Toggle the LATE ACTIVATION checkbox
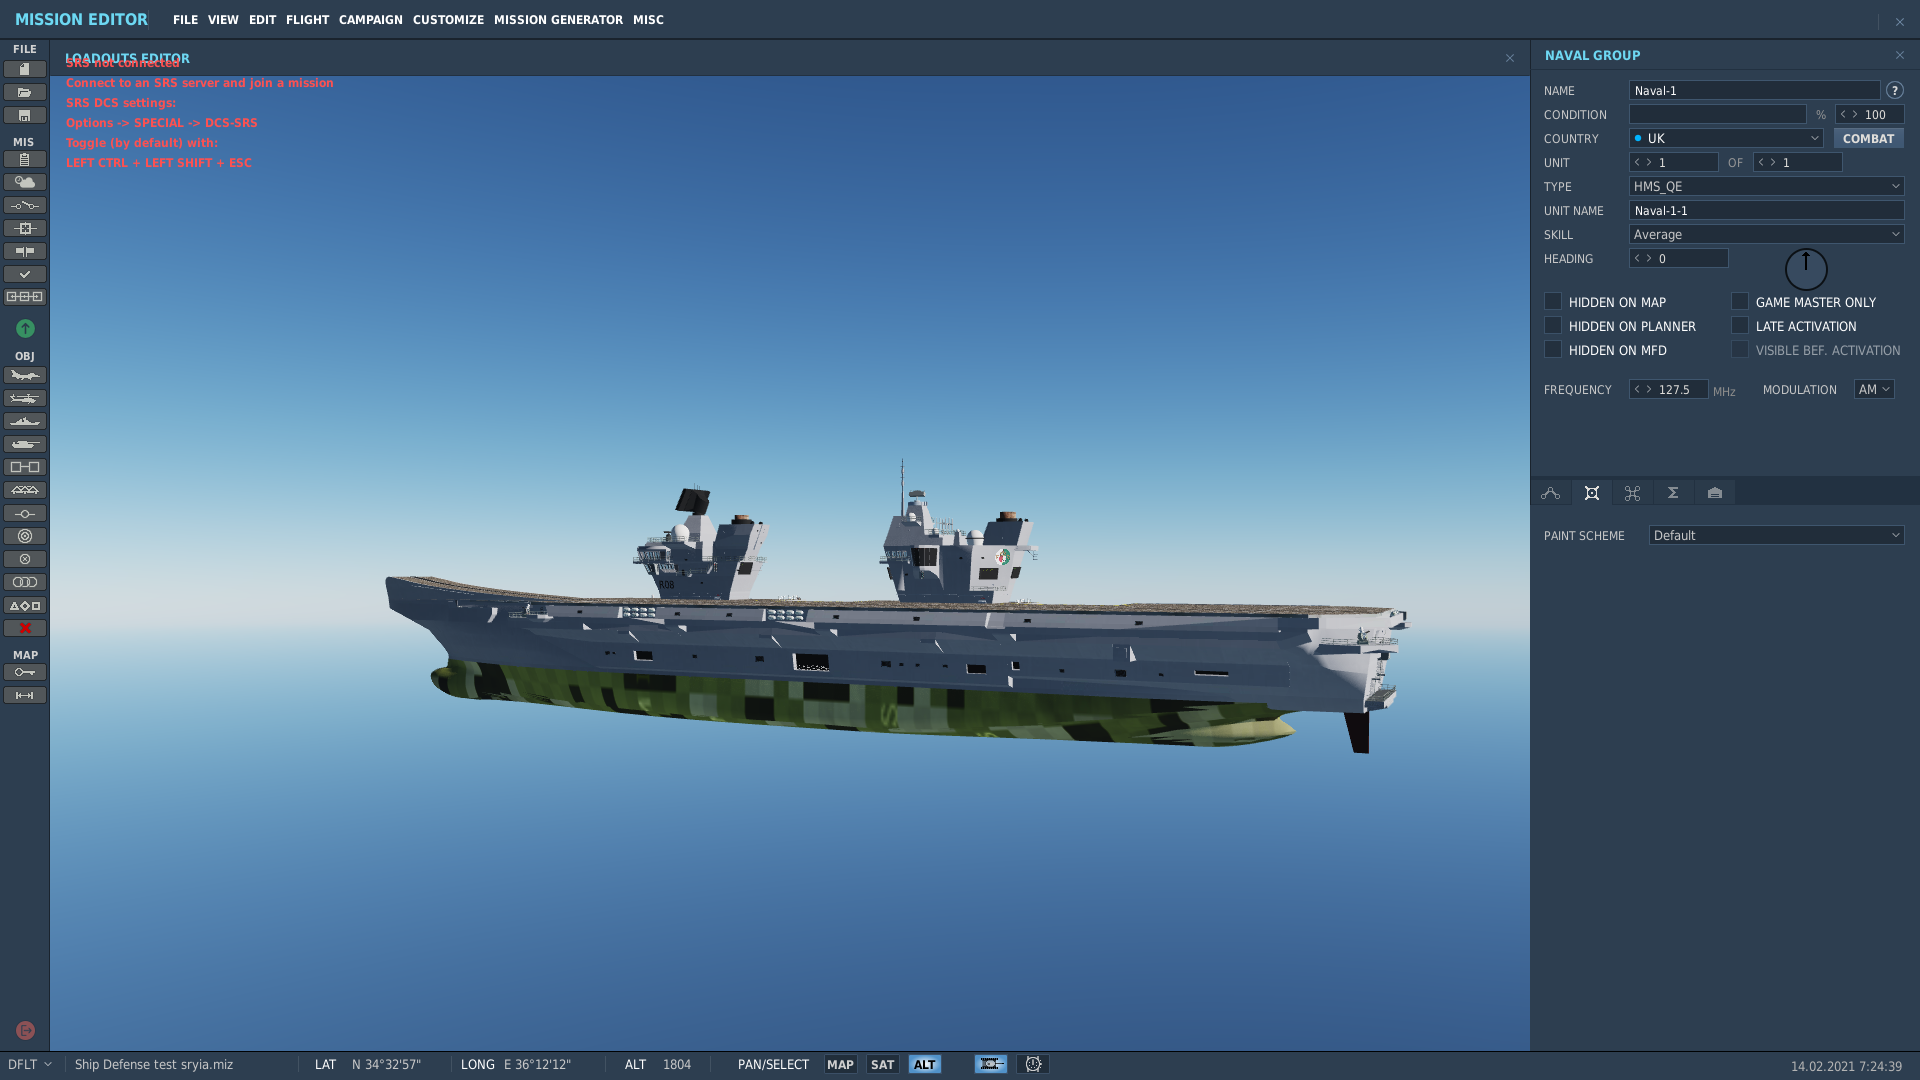The image size is (1920, 1080). 1740,325
